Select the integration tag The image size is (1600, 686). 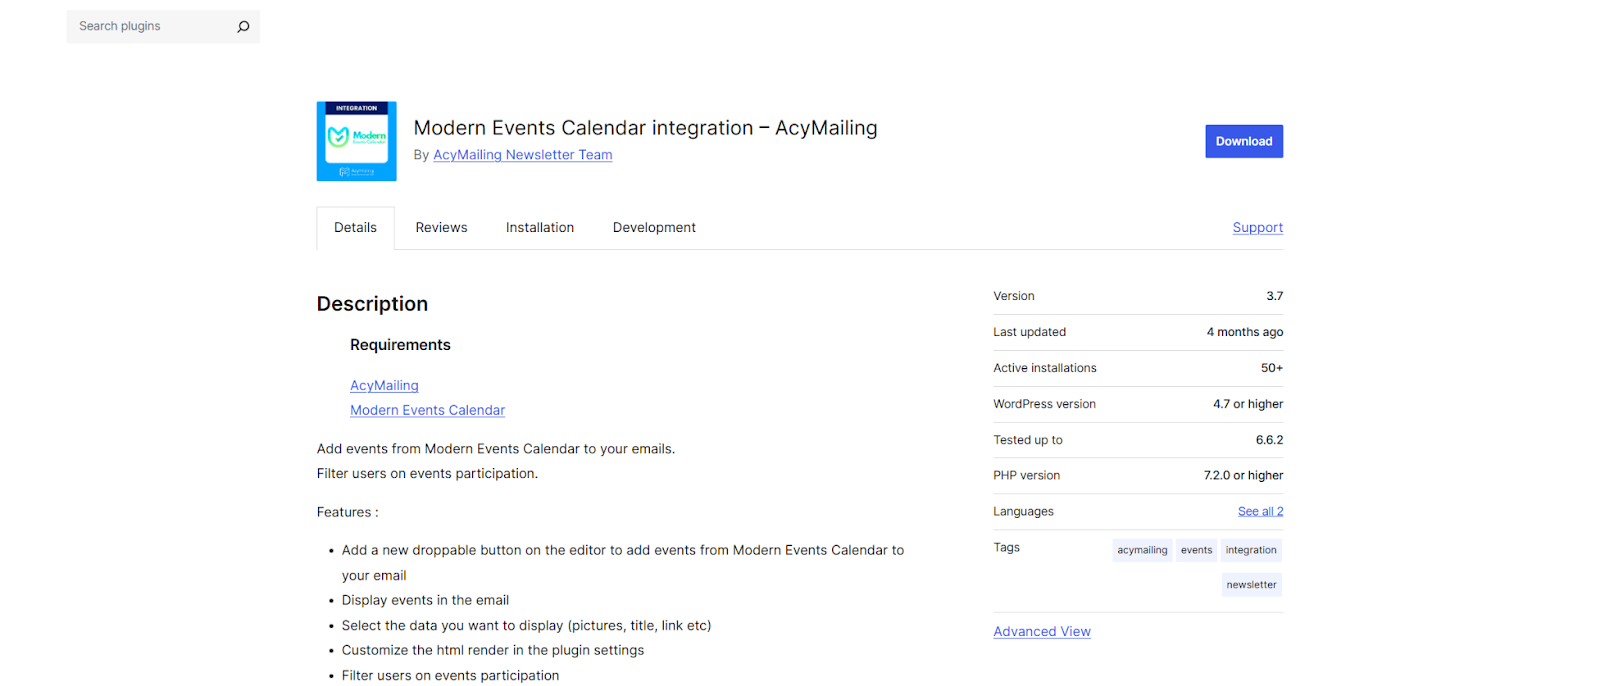[x=1251, y=550]
